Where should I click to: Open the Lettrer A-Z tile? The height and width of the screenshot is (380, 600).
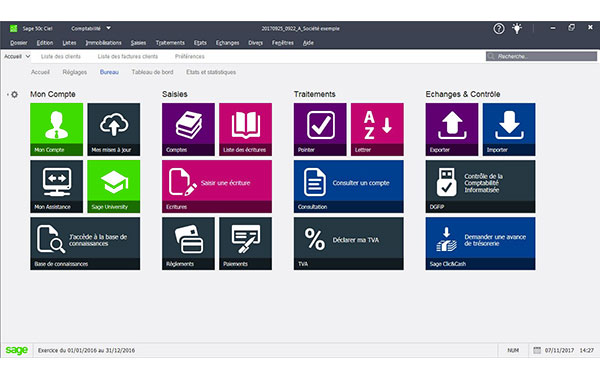click(x=377, y=129)
